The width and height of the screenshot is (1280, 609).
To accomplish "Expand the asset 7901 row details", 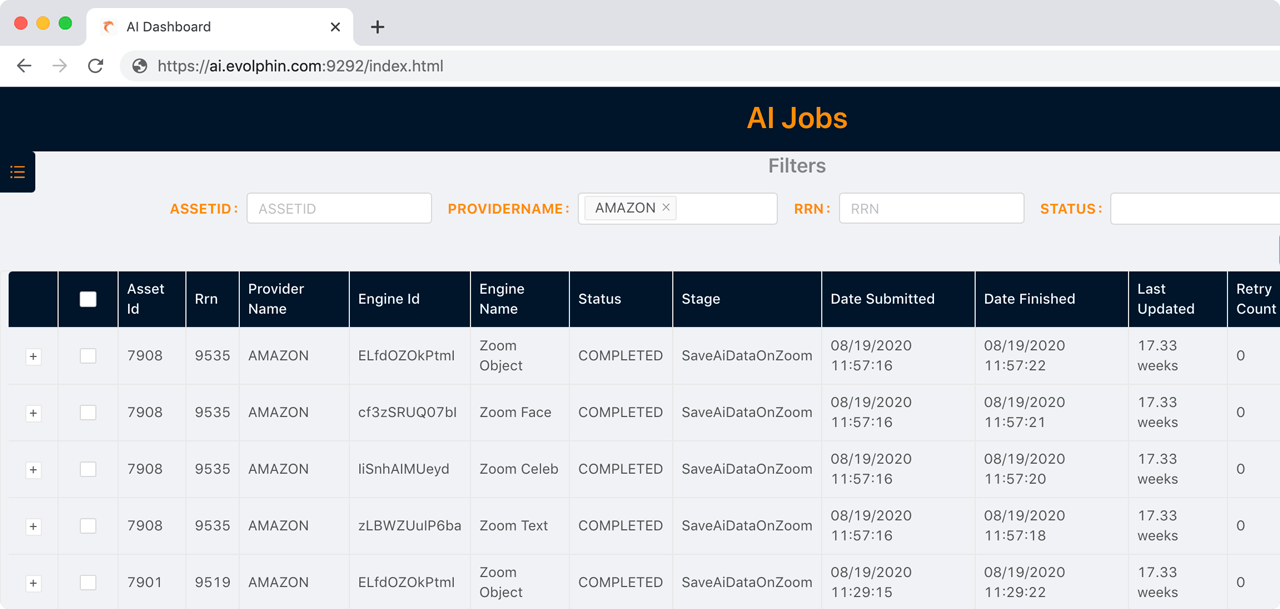I will (x=33, y=583).
